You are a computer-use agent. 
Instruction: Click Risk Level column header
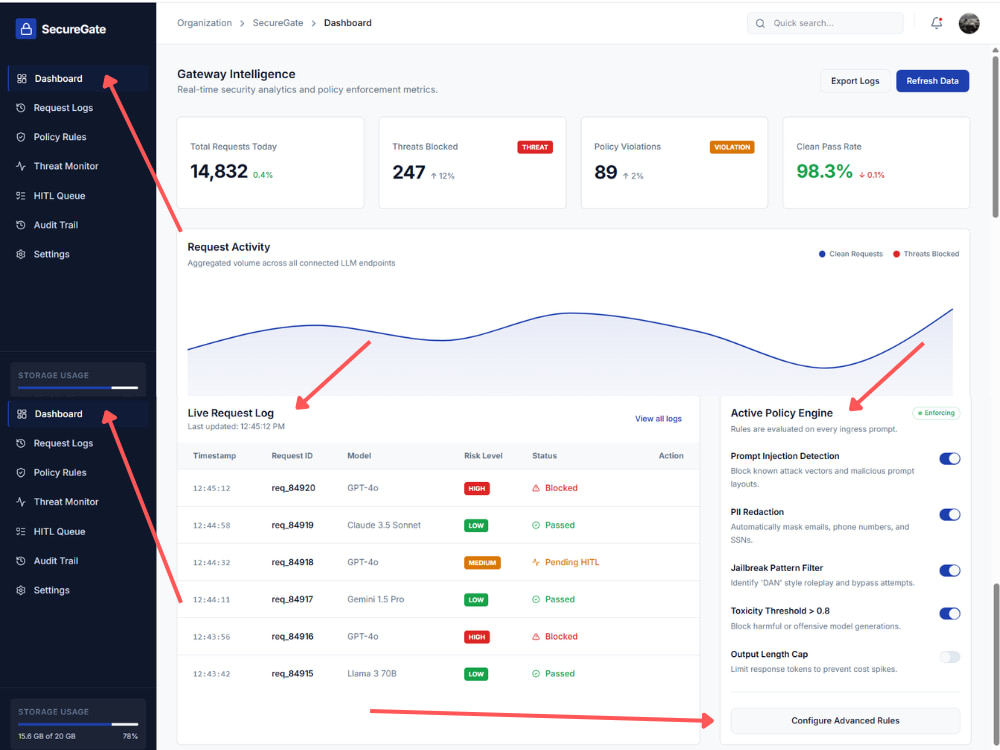pyautogui.click(x=483, y=456)
